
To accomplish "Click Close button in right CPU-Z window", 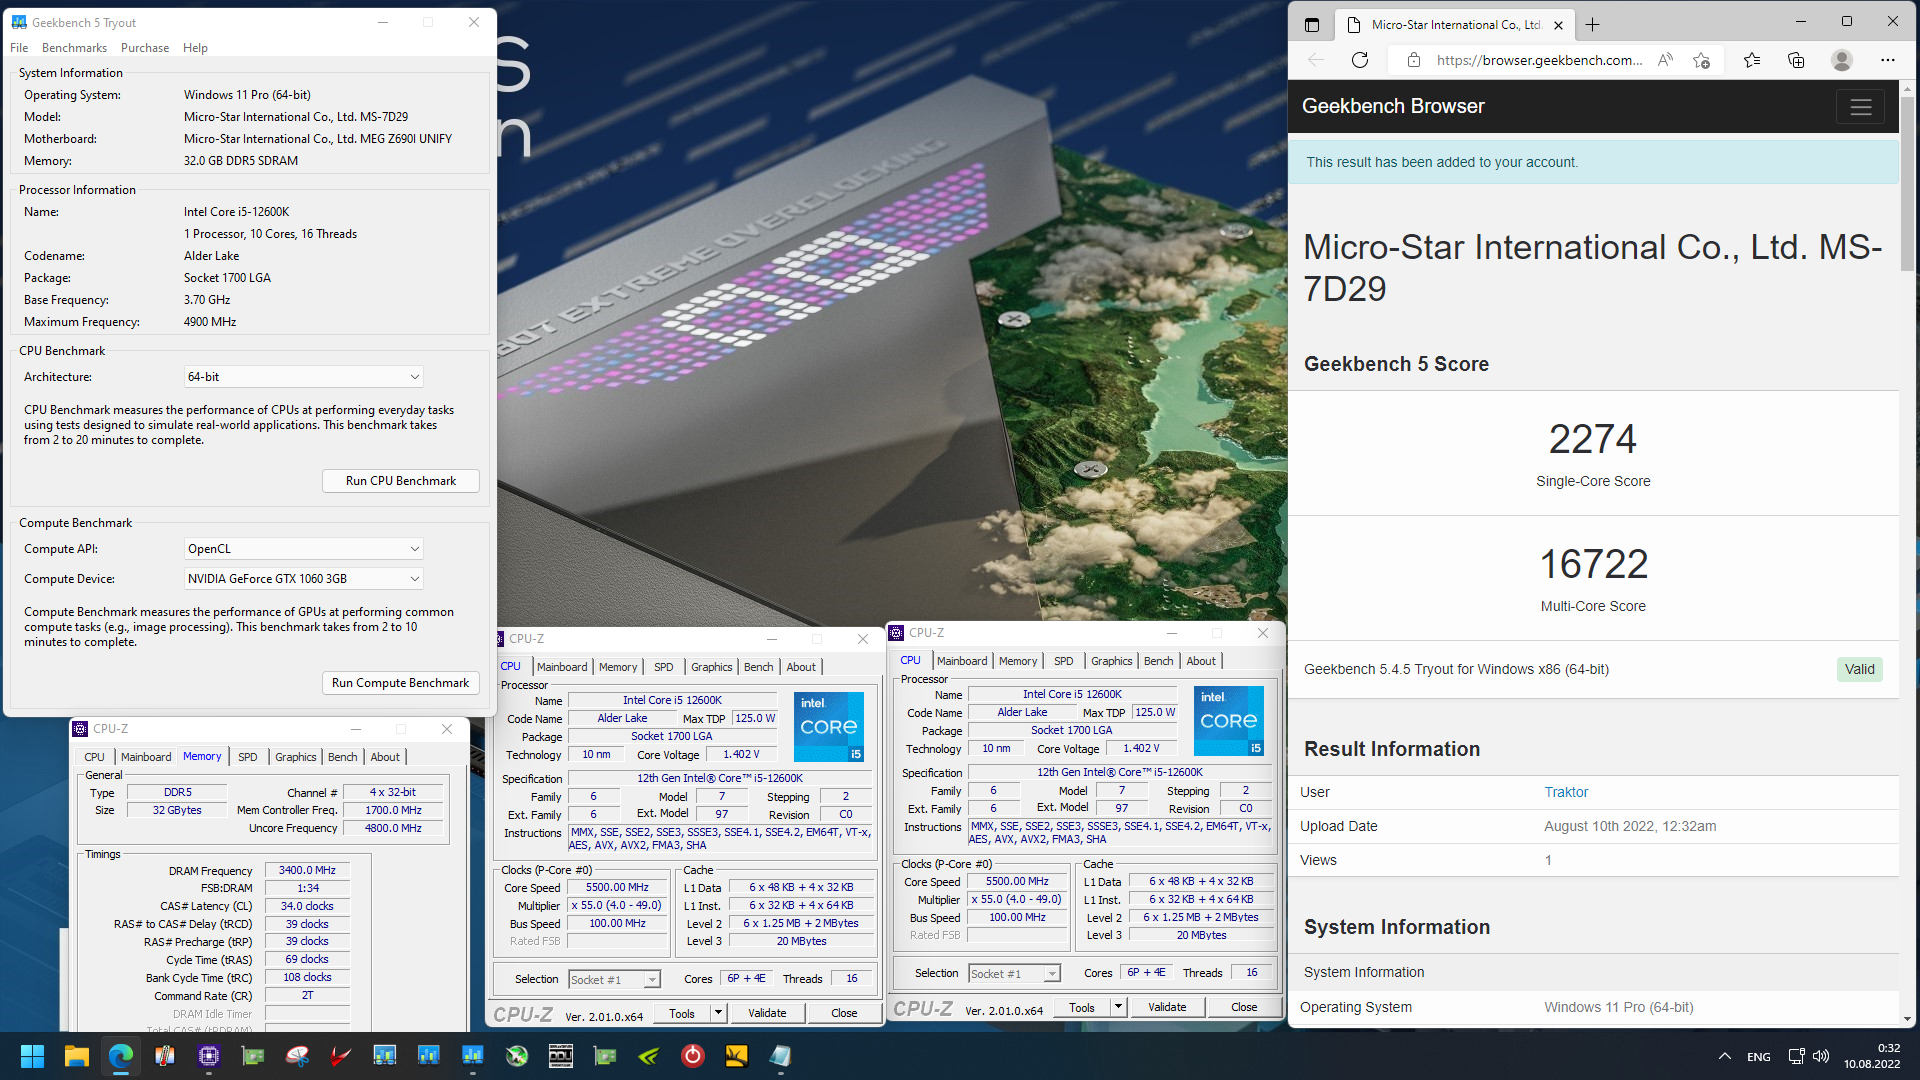I will [1244, 1008].
